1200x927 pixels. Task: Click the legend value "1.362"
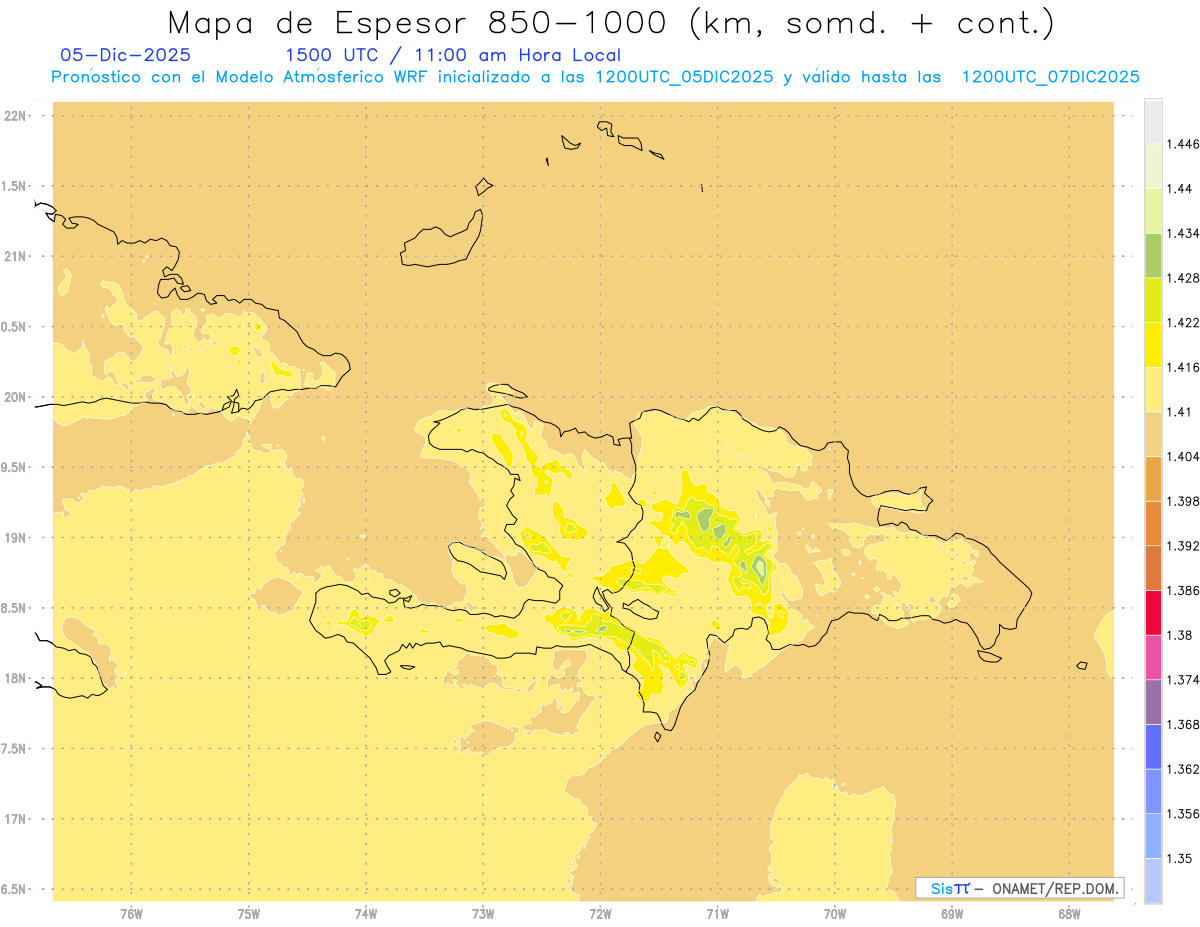pos(1183,769)
